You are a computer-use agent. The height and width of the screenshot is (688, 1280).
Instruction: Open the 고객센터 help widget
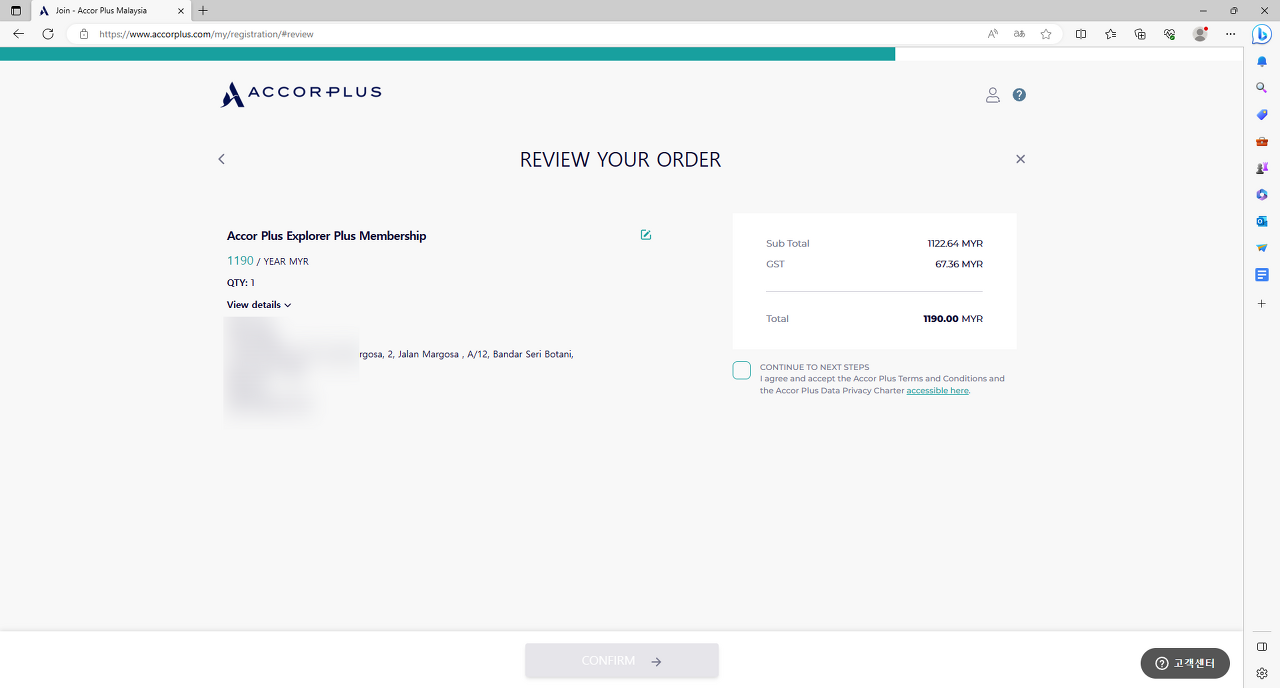coord(1185,663)
